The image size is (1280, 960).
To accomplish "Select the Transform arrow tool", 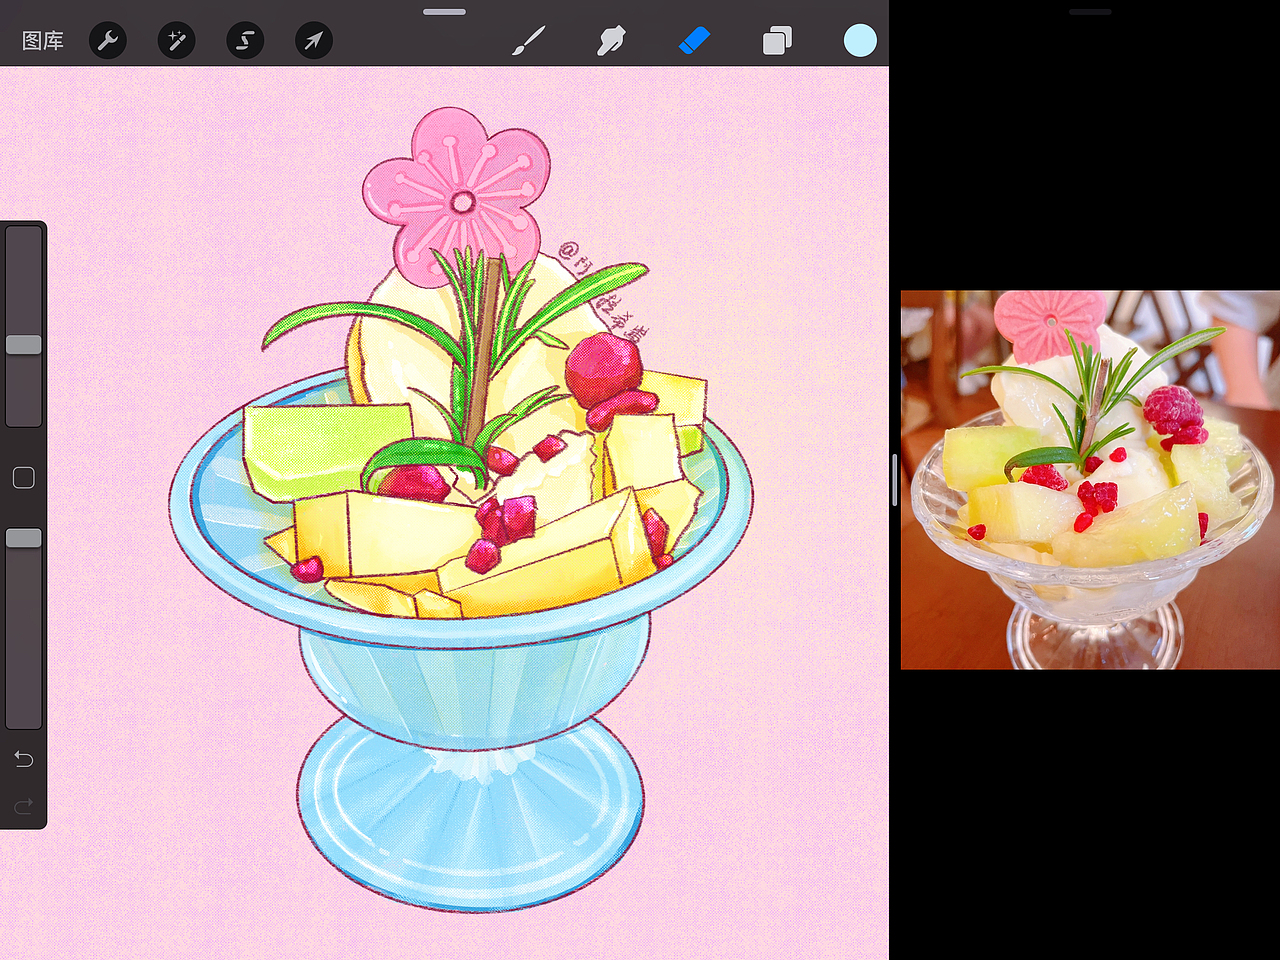I will 313,40.
